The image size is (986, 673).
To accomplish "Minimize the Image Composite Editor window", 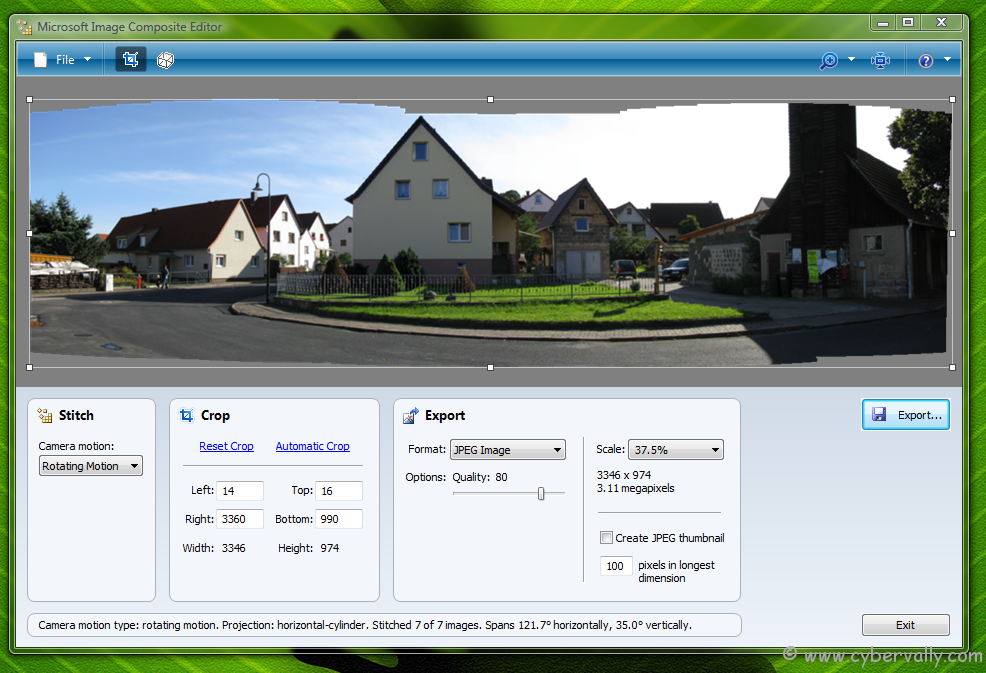I will pyautogui.click(x=884, y=22).
